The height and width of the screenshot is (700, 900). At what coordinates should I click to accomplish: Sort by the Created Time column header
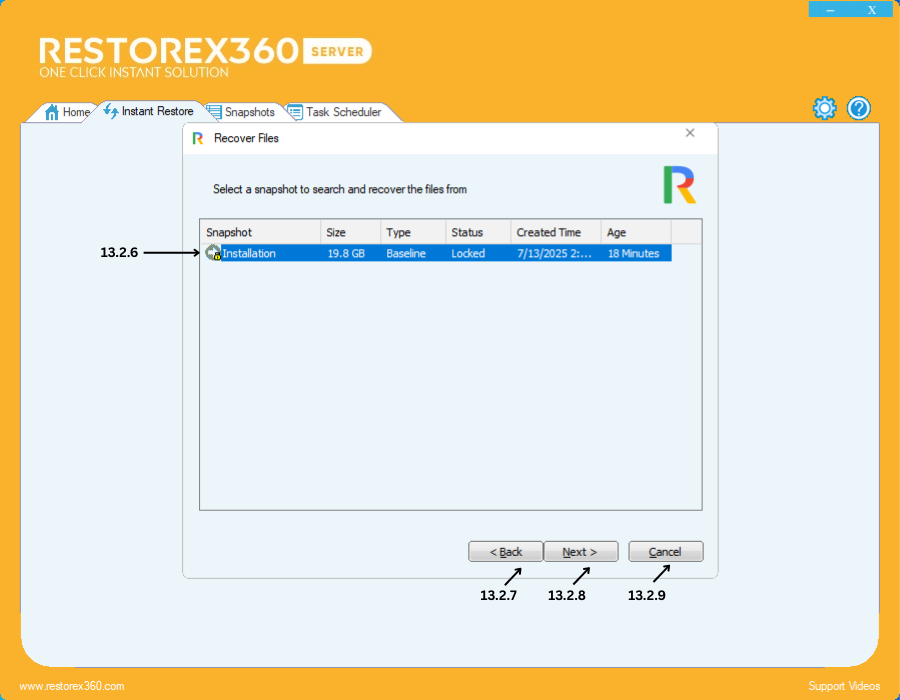tap(556, 232)
